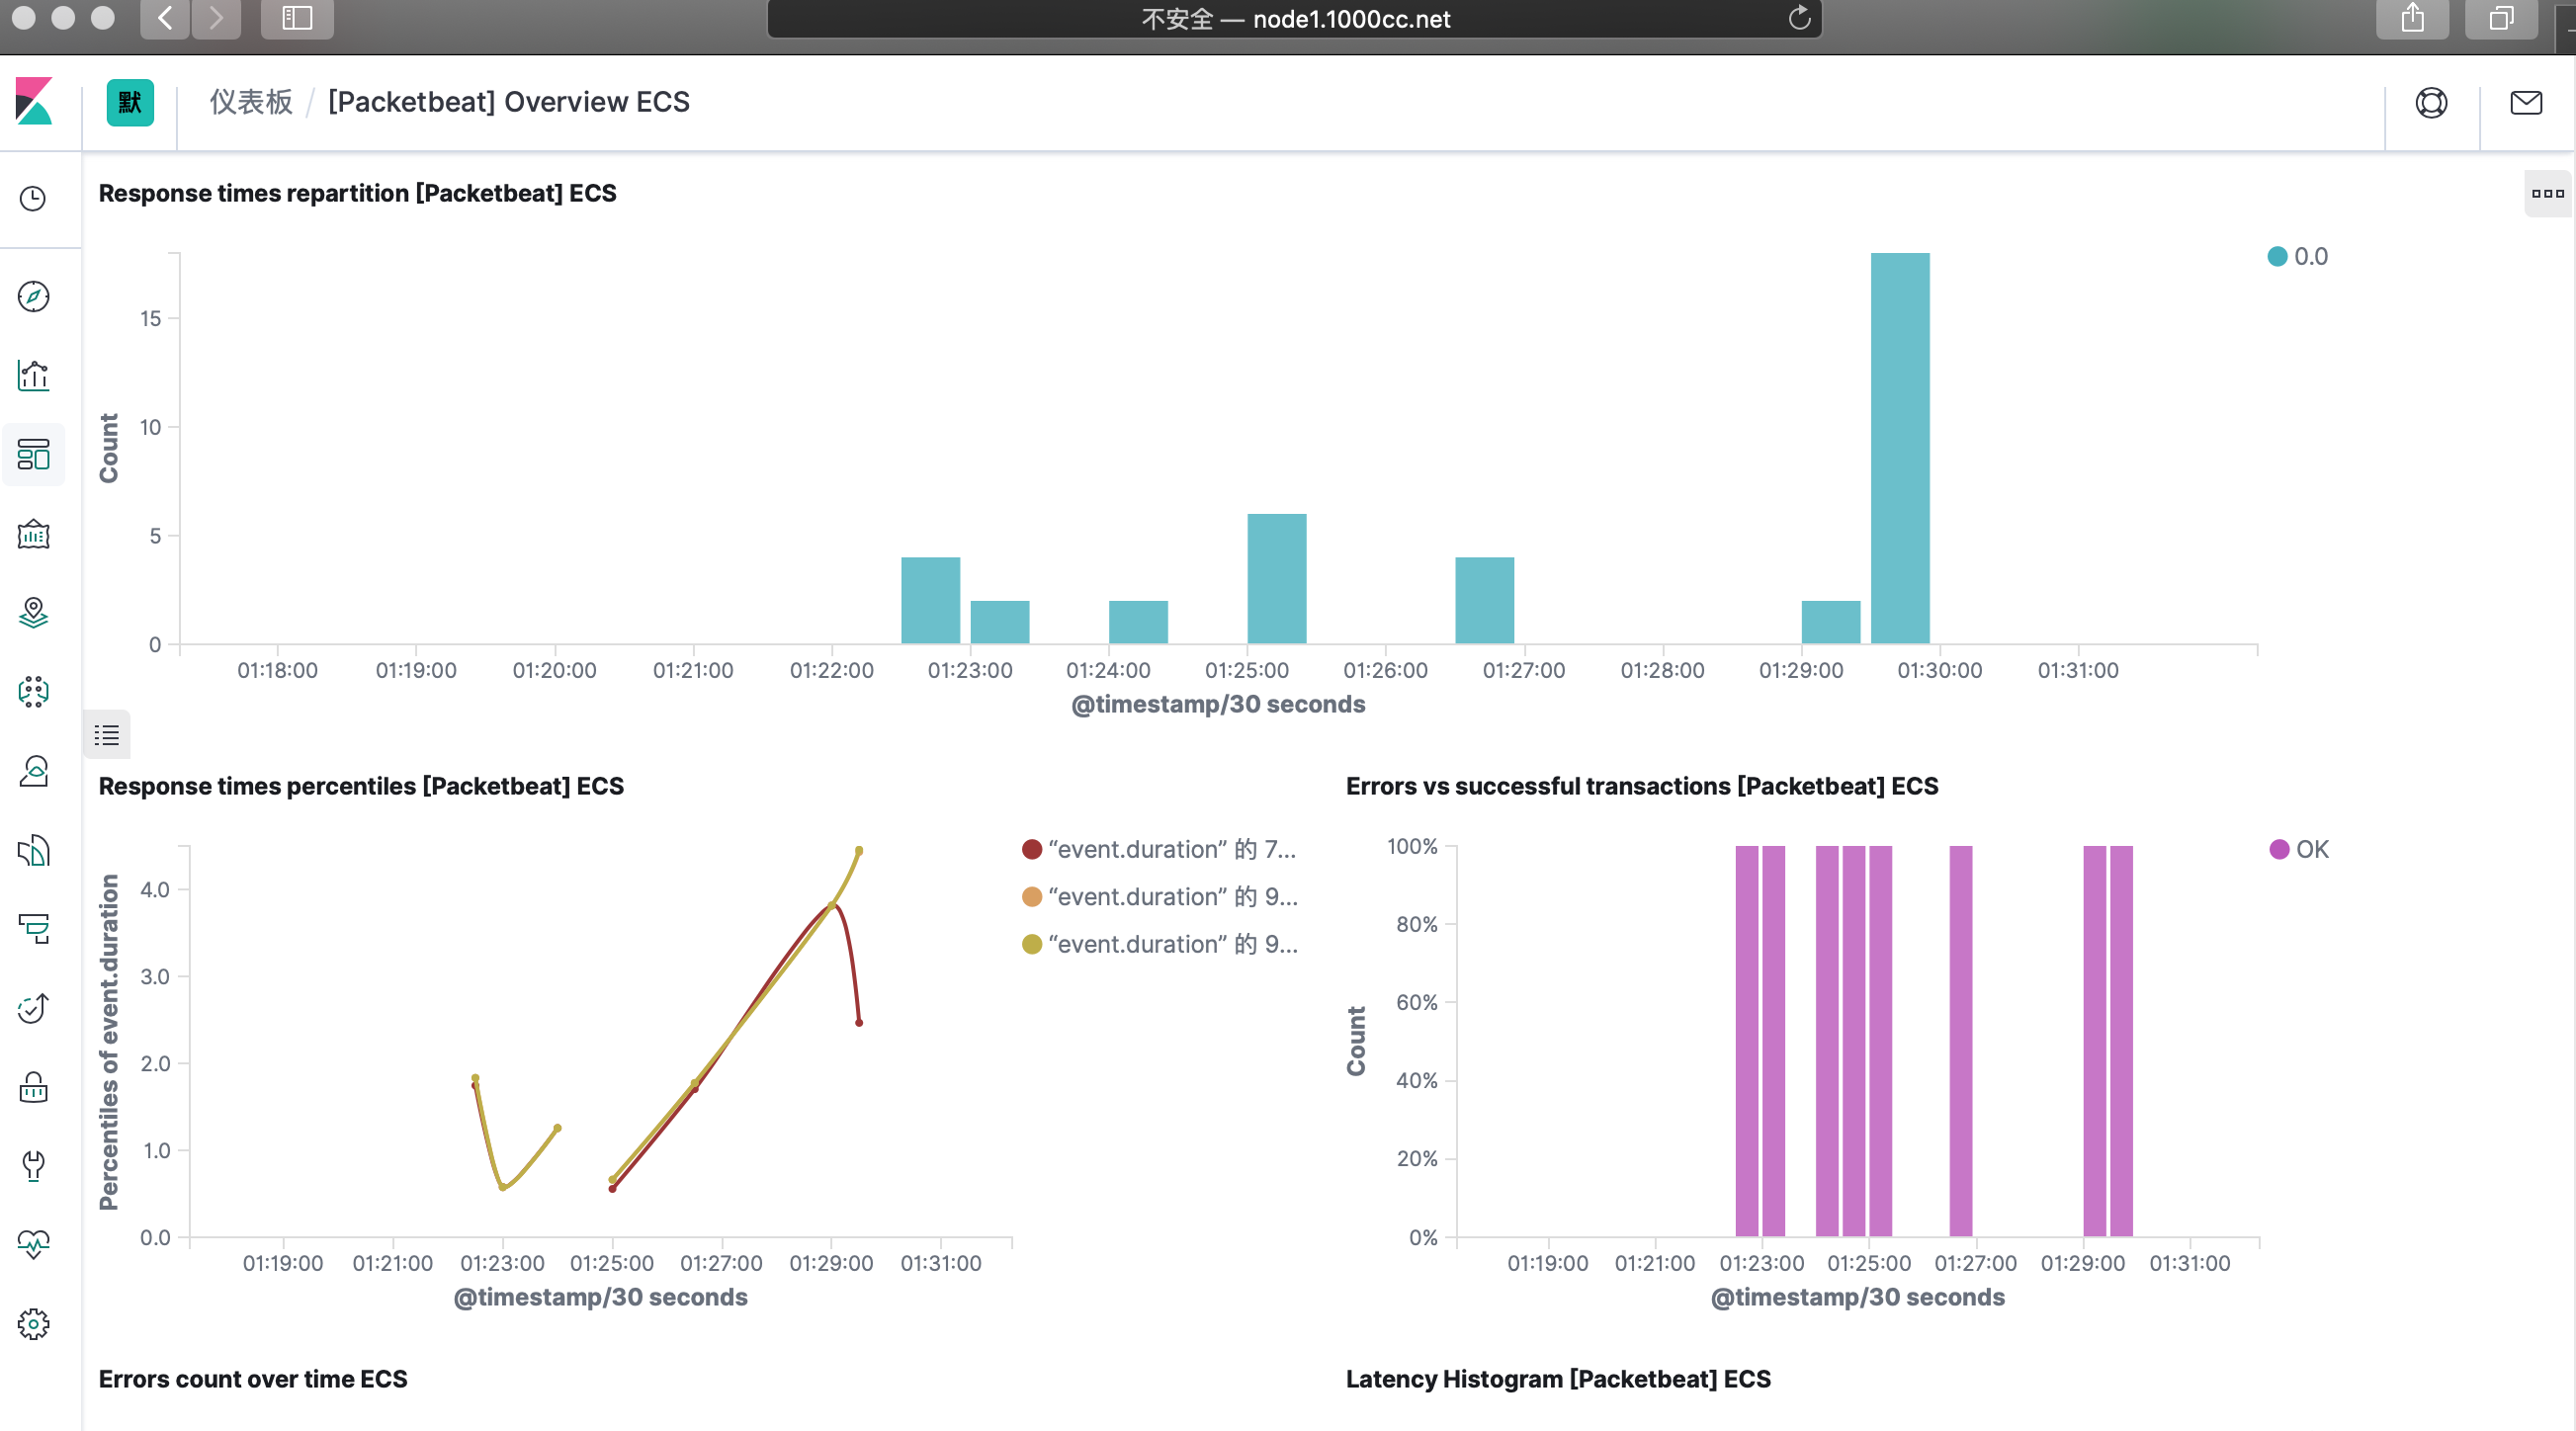The height and width of the screenshot is (1431, 2576).
Task: Open the default space selector
Action: [130, 102]
